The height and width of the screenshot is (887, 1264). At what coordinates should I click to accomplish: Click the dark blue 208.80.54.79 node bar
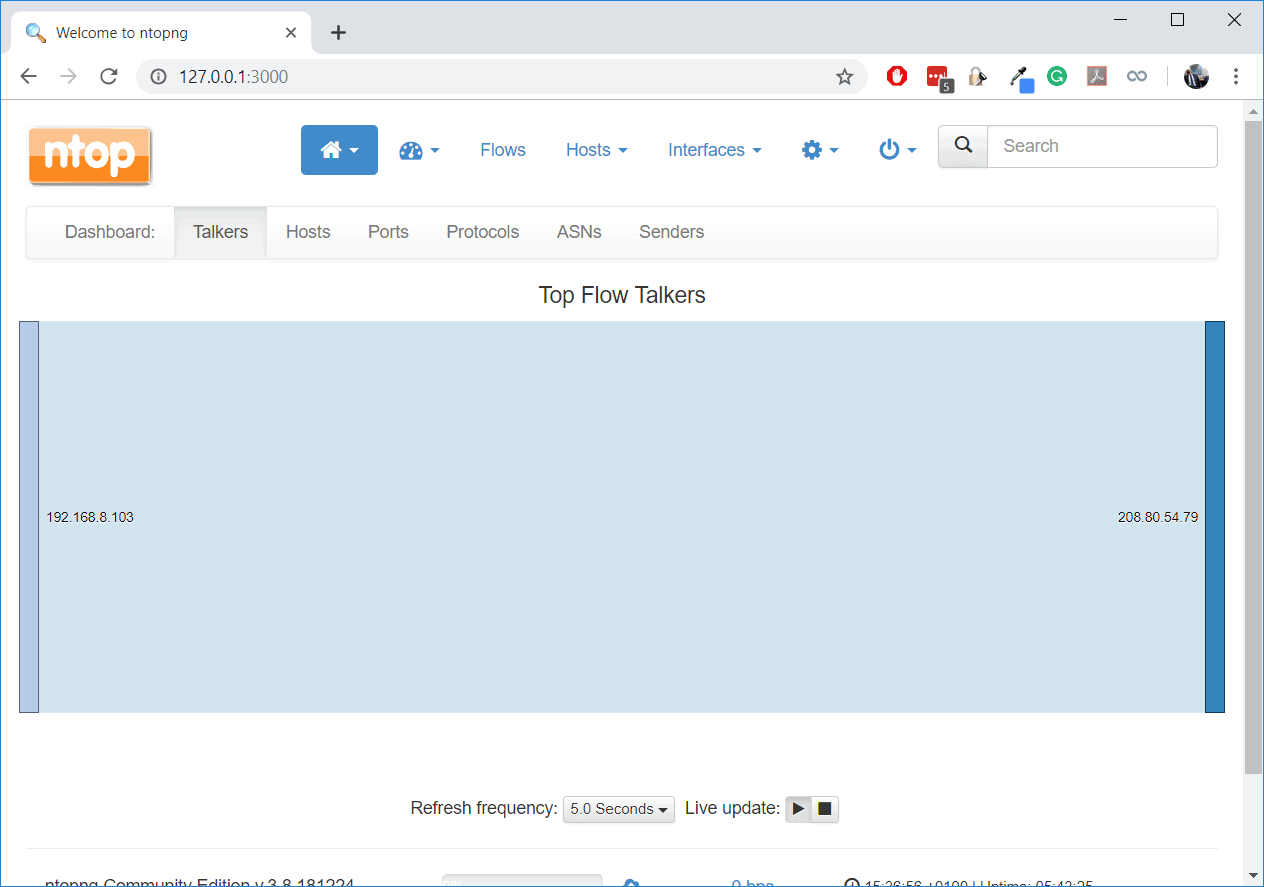(x=1214, y=517)
